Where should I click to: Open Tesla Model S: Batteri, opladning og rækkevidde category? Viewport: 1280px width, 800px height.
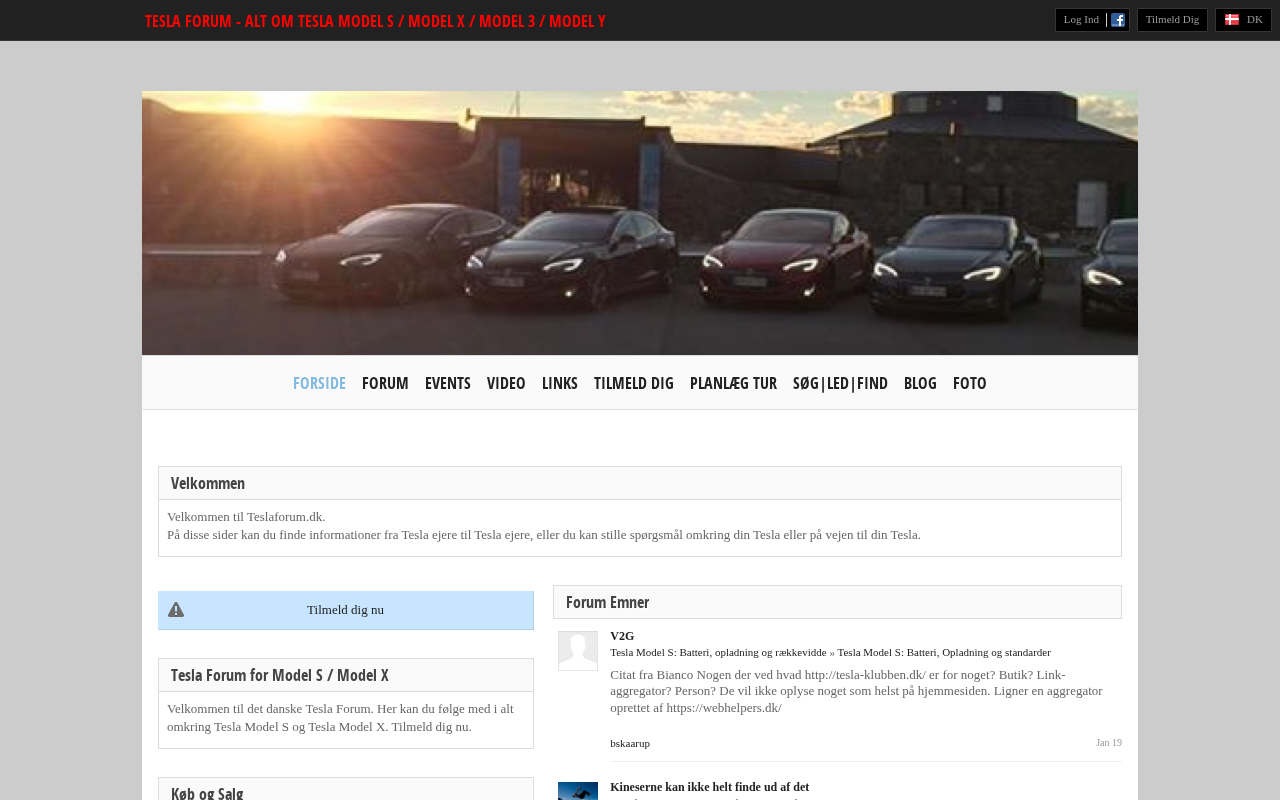718,652
